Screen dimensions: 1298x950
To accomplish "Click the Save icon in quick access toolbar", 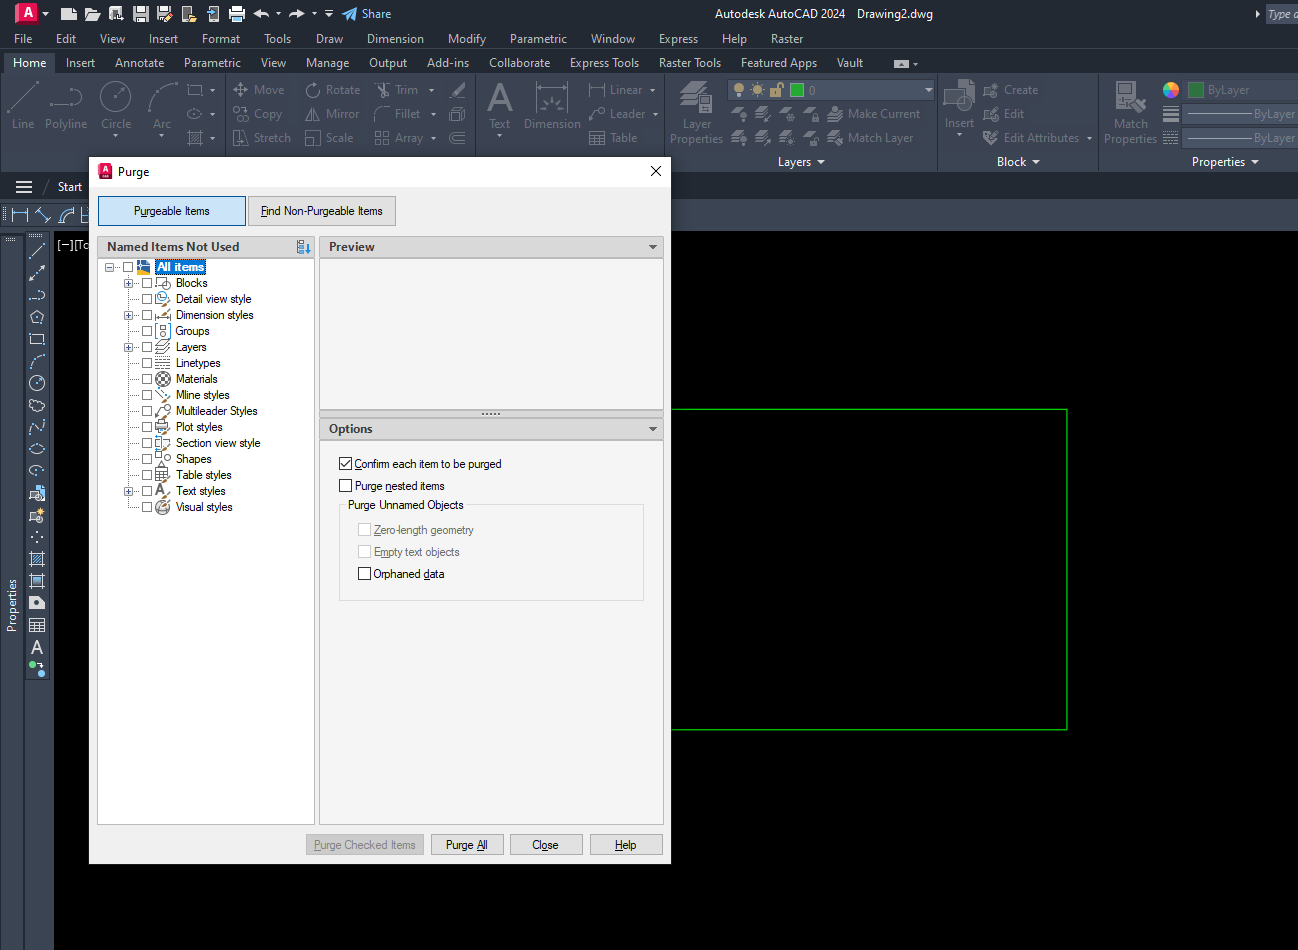I will click(x=141, y=14).
